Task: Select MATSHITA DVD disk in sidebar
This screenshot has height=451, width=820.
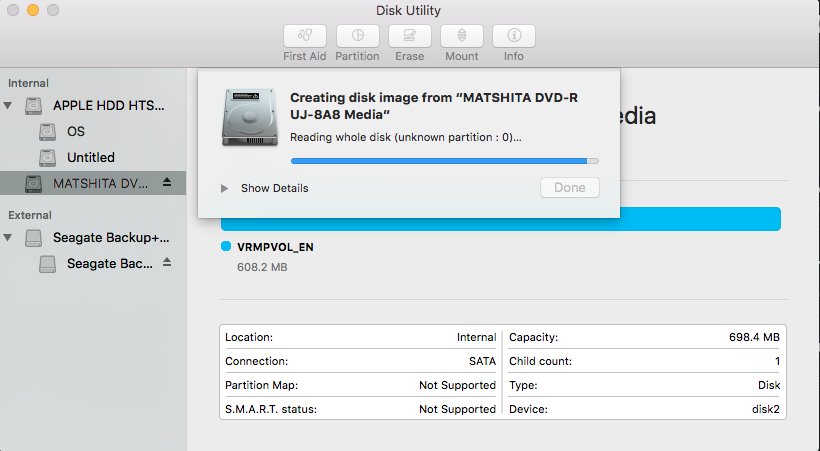Action: point(99,184)
